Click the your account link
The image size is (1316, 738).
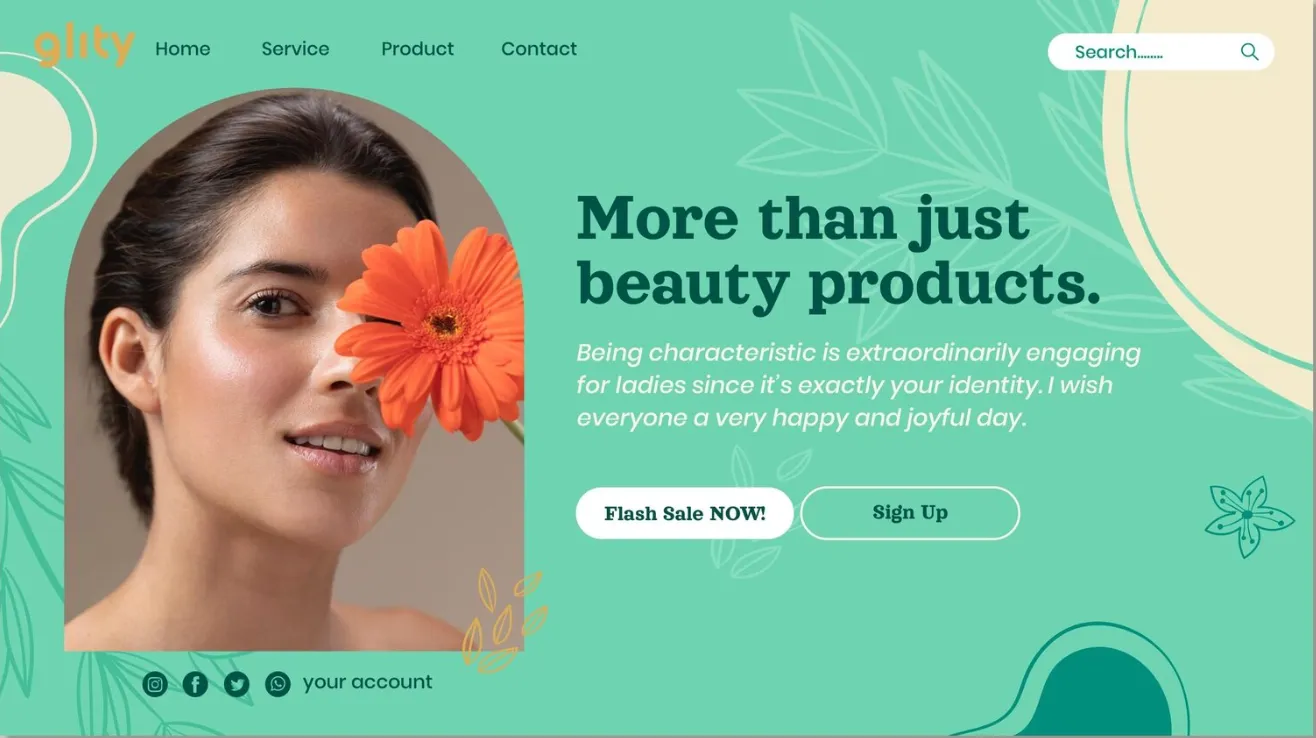368,682
